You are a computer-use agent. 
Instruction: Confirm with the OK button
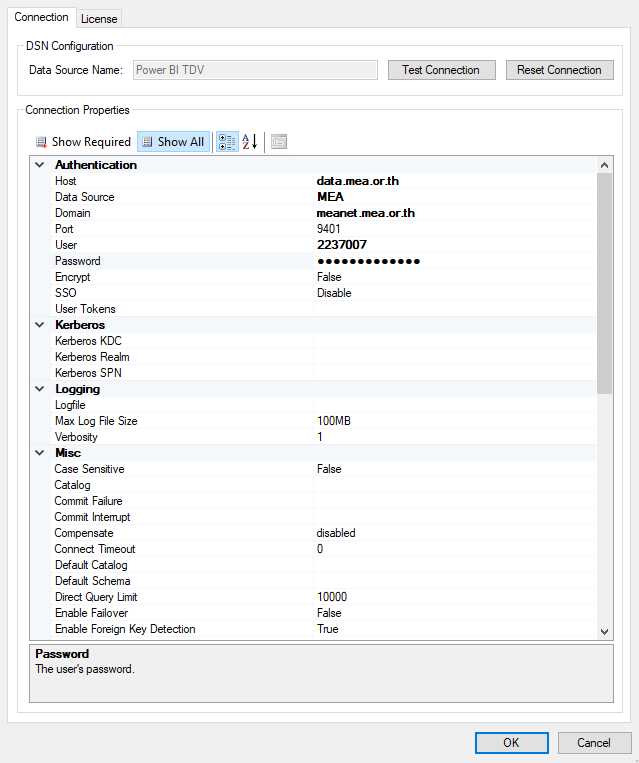(511, 743)
